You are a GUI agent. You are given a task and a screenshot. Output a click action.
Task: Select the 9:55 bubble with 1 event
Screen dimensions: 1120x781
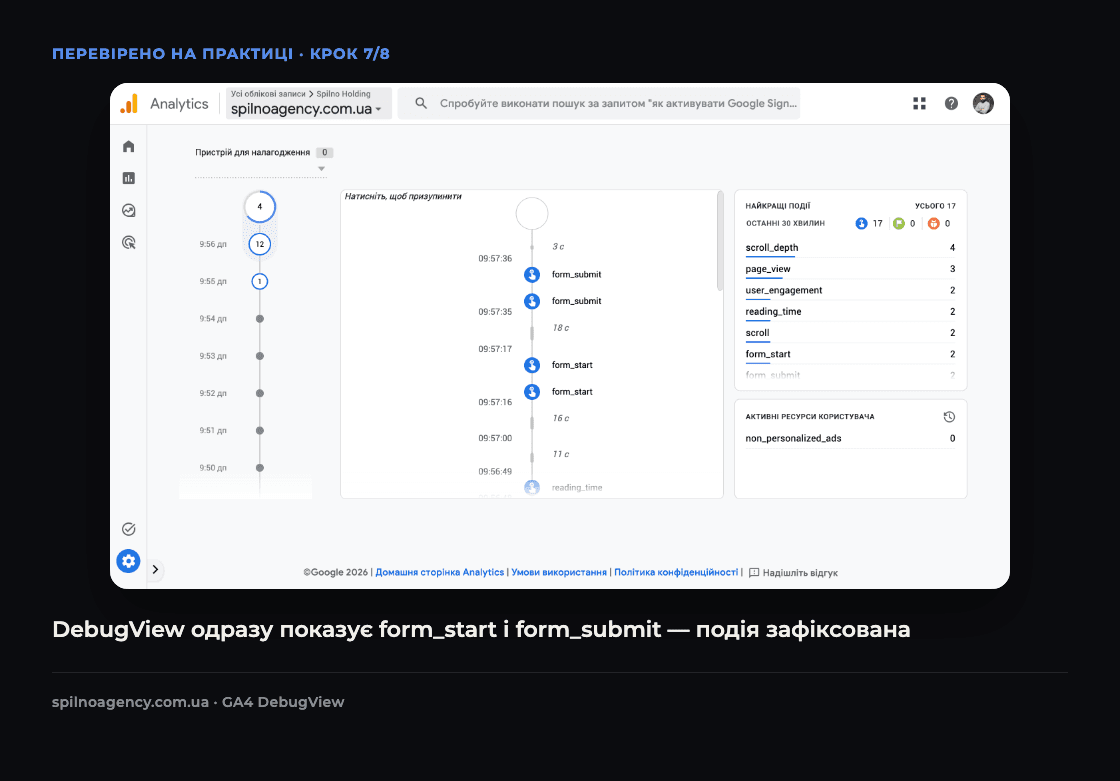[x=259, y=282]
